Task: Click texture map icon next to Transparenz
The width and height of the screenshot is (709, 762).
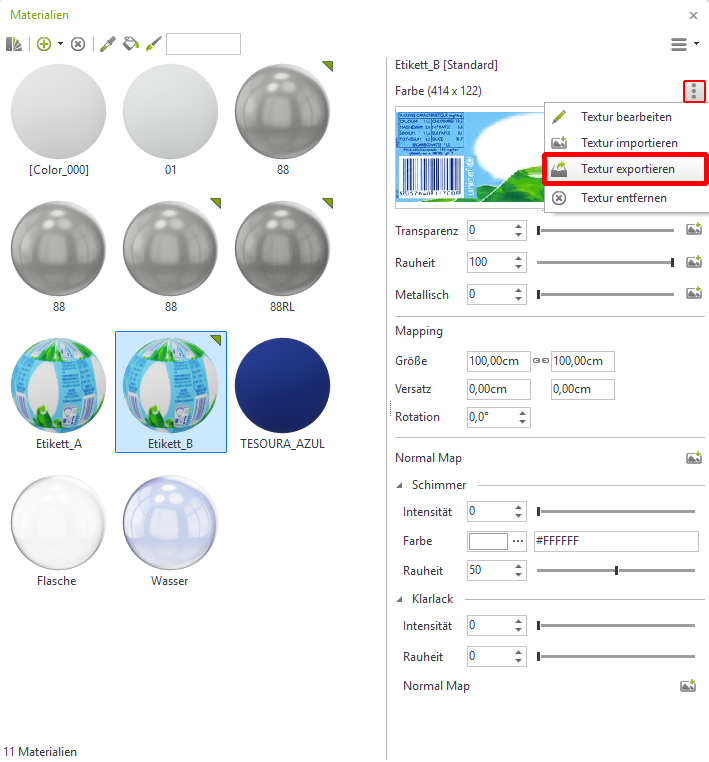Action: point(693,231)
